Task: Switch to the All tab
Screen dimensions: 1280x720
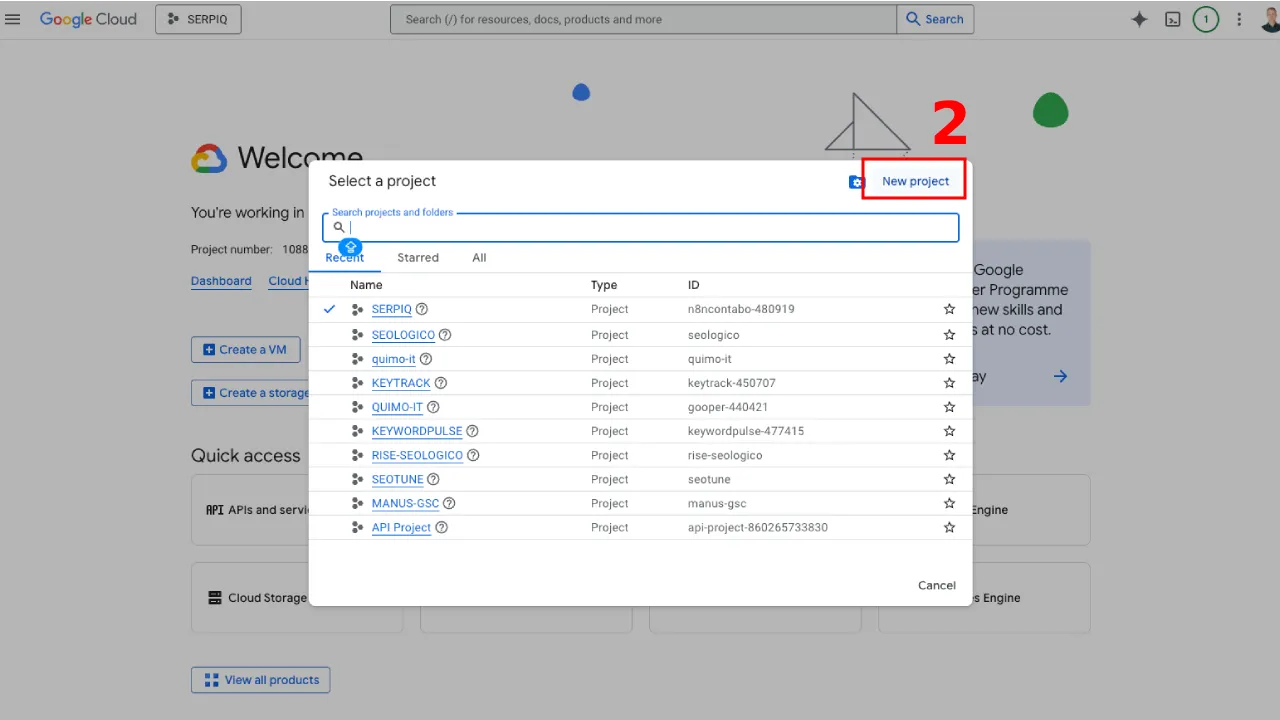Action: click(x=479, y=258)
